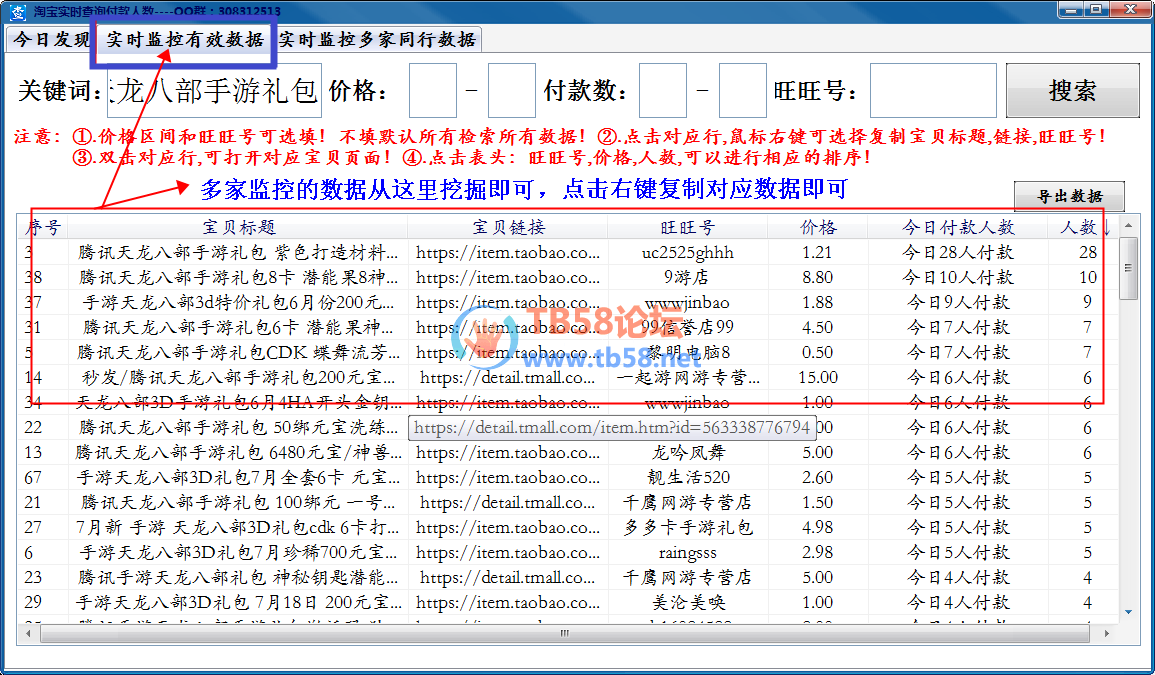Switch to the 今日发现 tab

click(51, 39)
